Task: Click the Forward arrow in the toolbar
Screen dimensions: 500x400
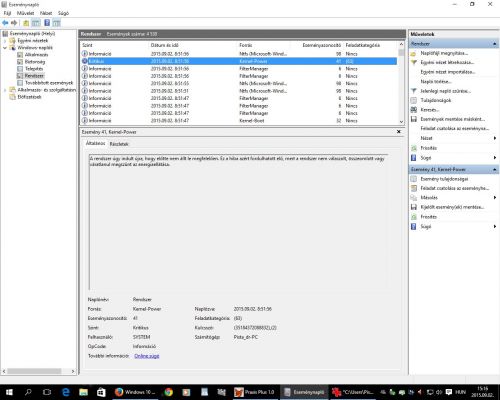Action: [x=14, y=23]
